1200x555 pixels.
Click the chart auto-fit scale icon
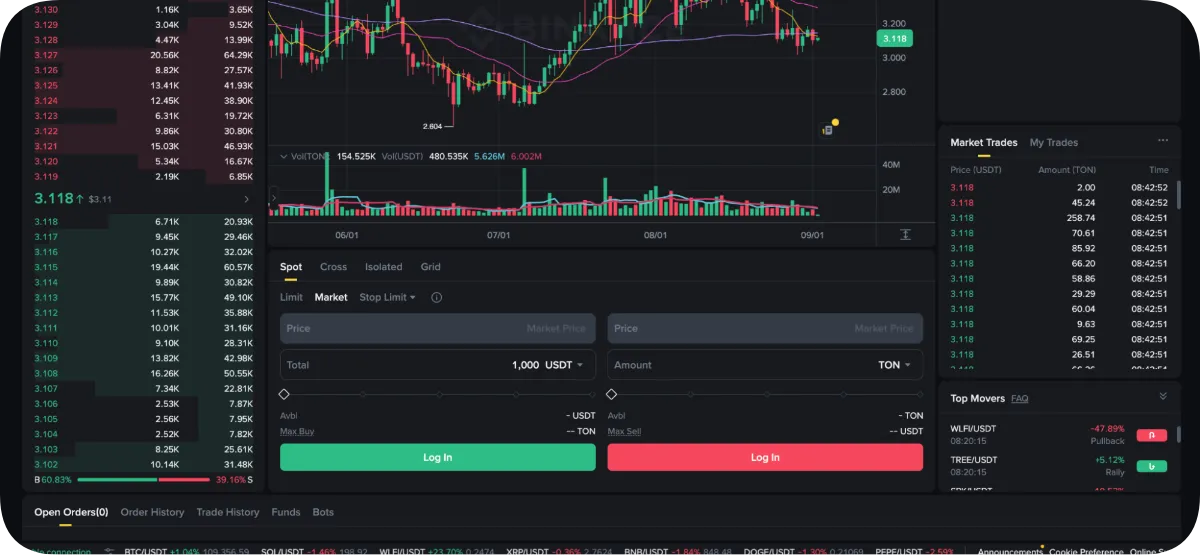click(x=905, y=234)
